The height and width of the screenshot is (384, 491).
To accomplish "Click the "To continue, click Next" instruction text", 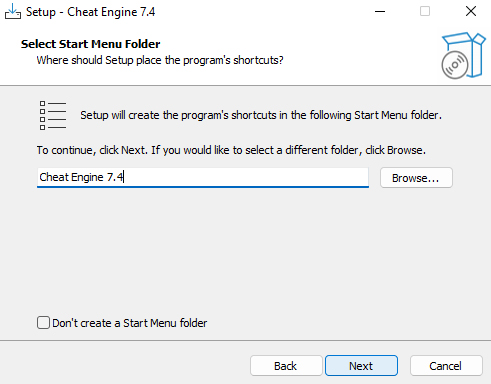I will tap(231, 150).
